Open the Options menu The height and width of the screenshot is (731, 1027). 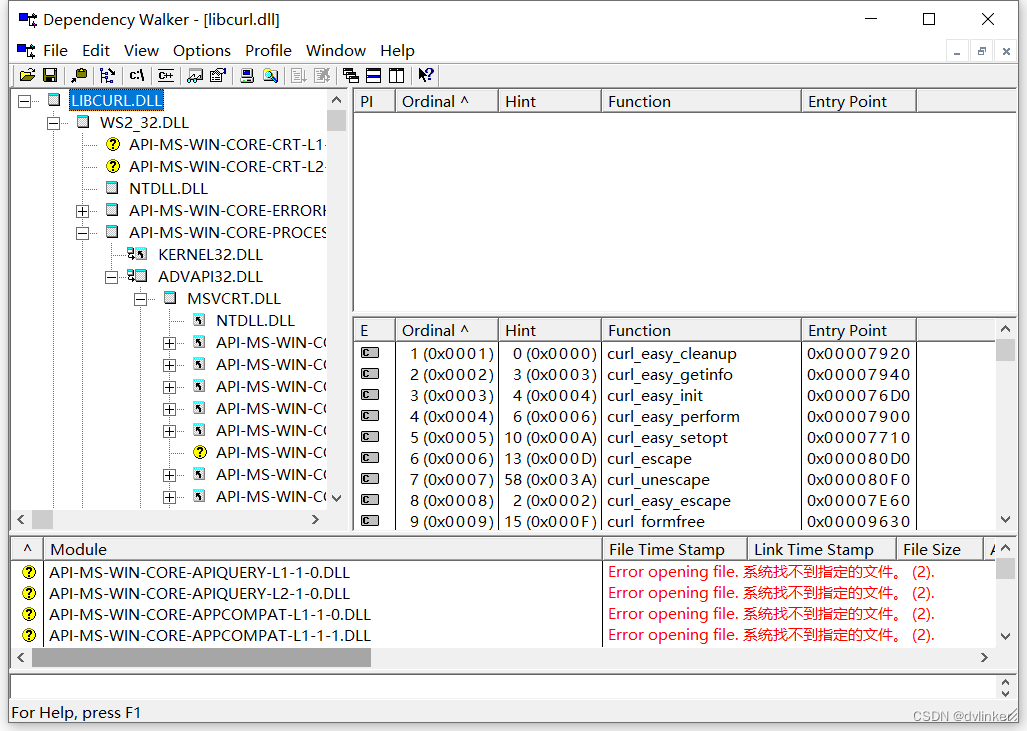pyautogui.click(x=202, y=50)
